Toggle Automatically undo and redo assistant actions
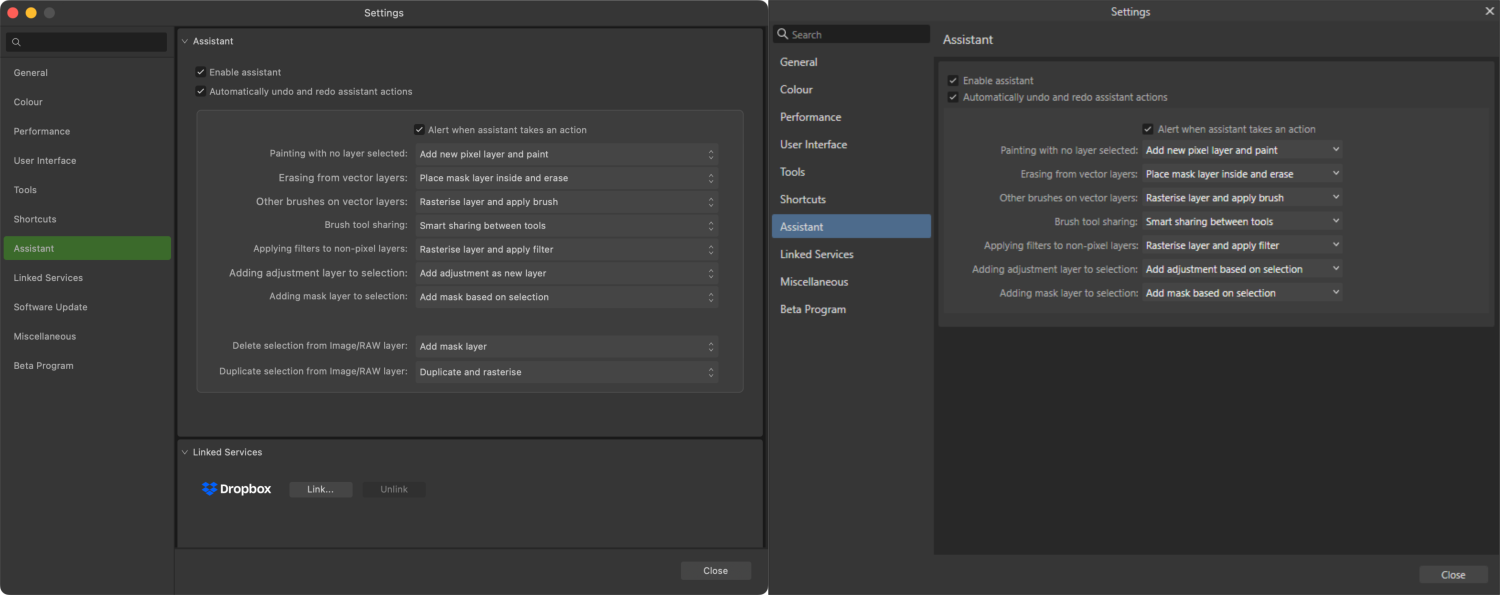 click(200, 91)
